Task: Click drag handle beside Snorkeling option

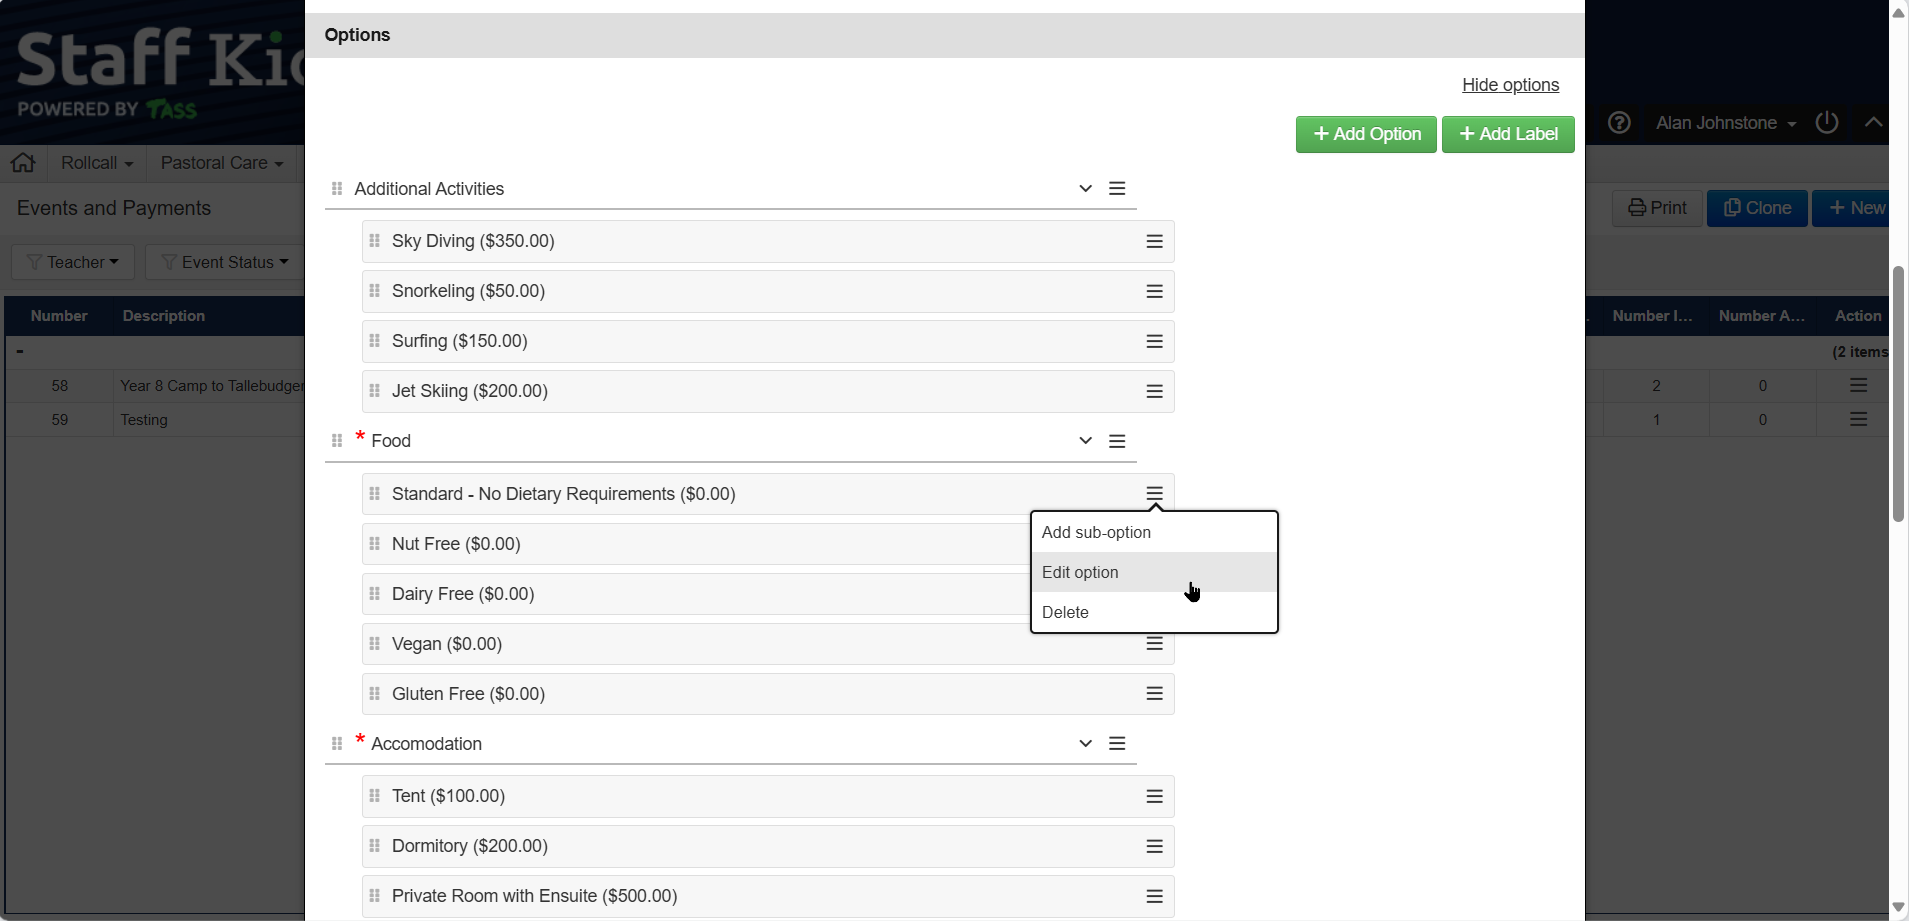Action: (375, 291)
